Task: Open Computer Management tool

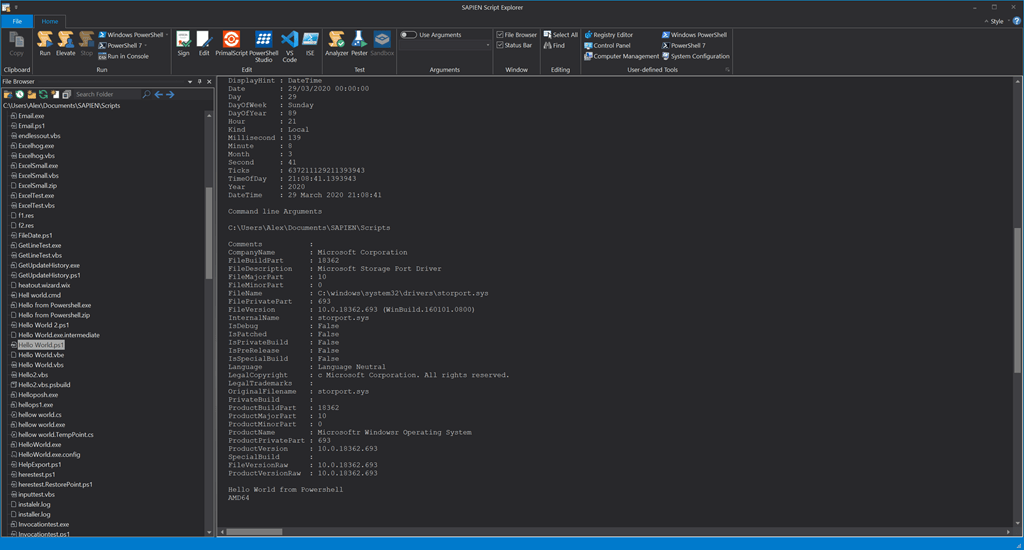Action: click(621, 56)
